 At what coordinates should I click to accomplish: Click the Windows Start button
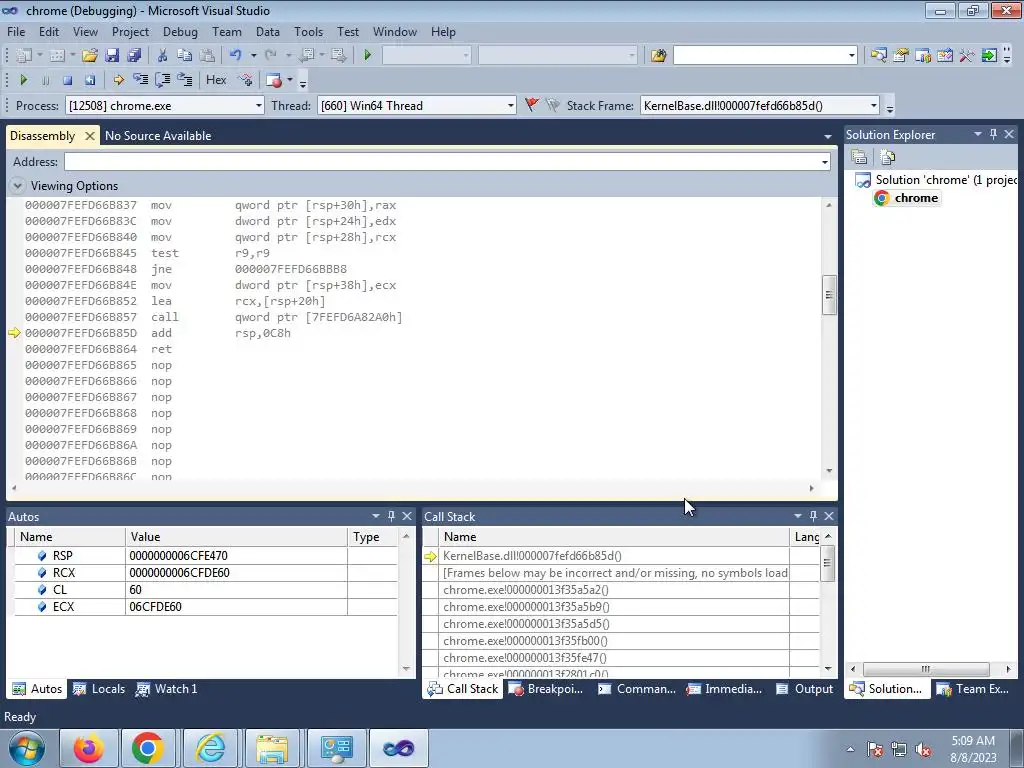click(26, 748)
